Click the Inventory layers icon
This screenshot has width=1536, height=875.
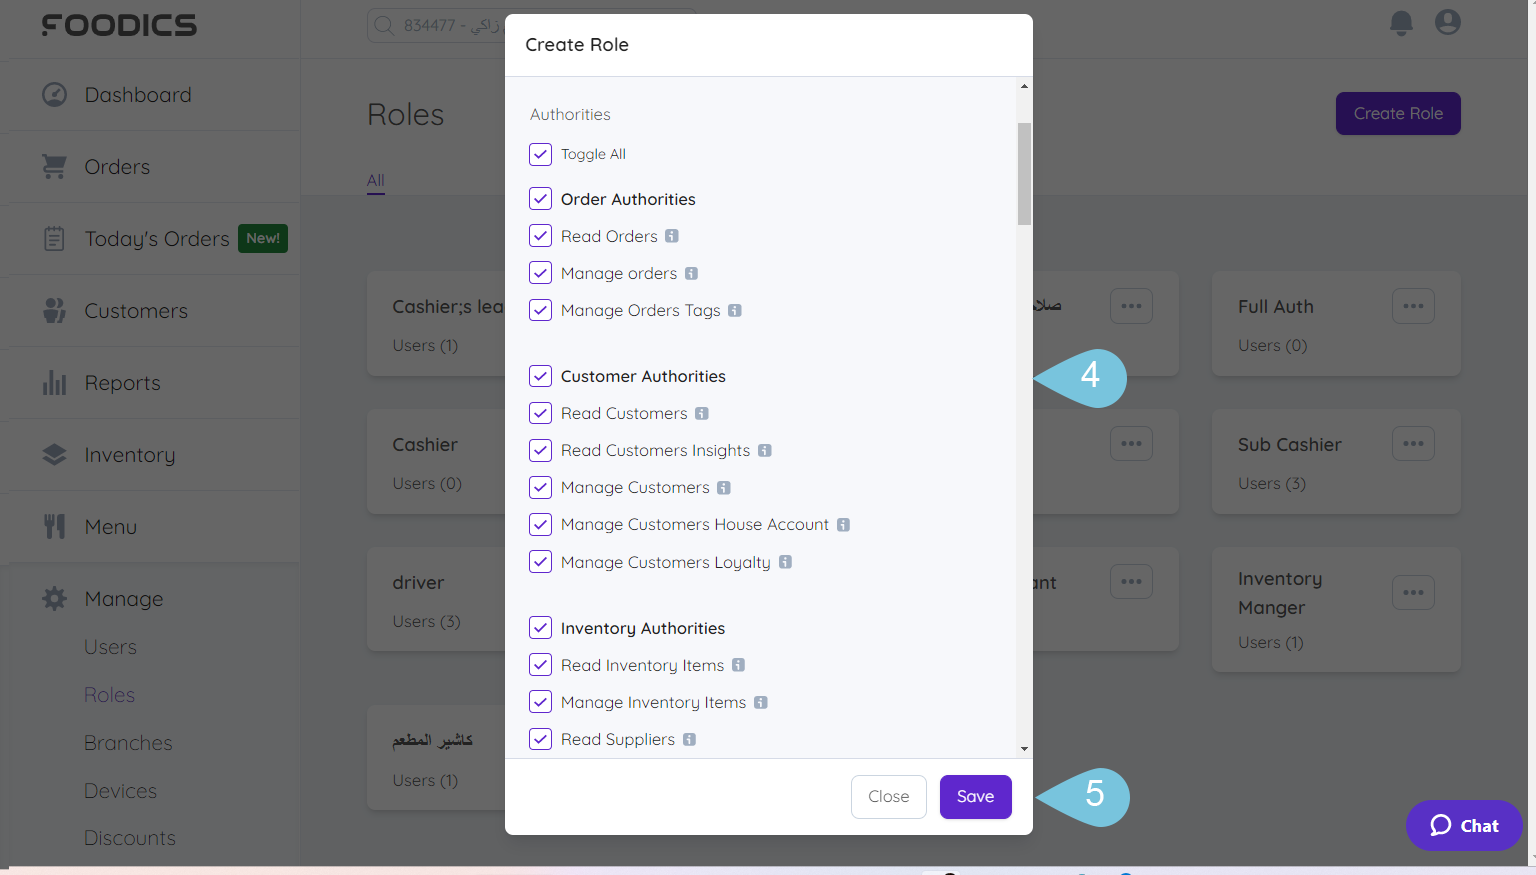pos(54,454)
